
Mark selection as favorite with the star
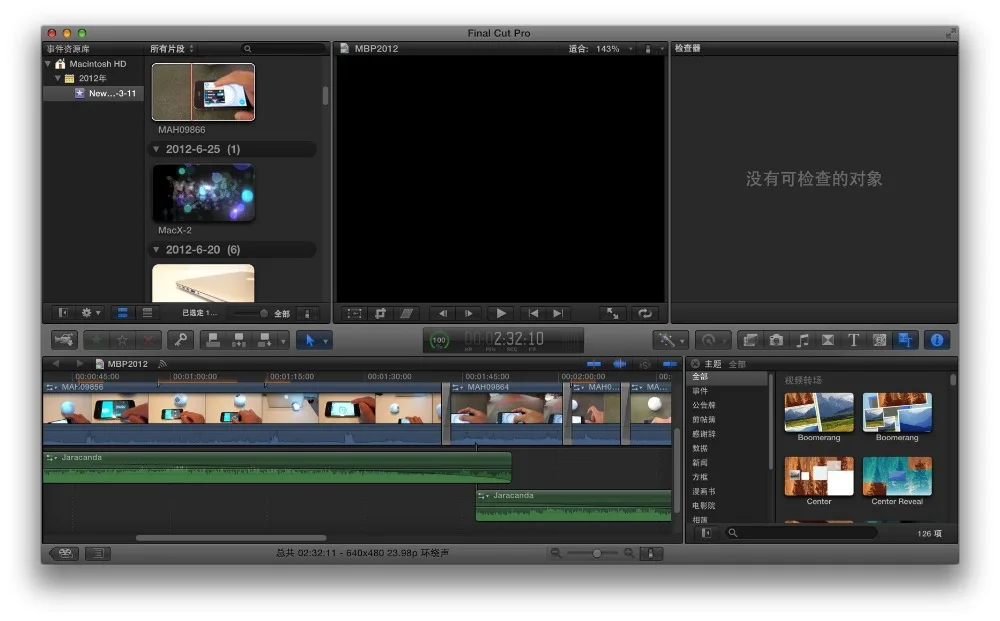[x=98, y=340]
